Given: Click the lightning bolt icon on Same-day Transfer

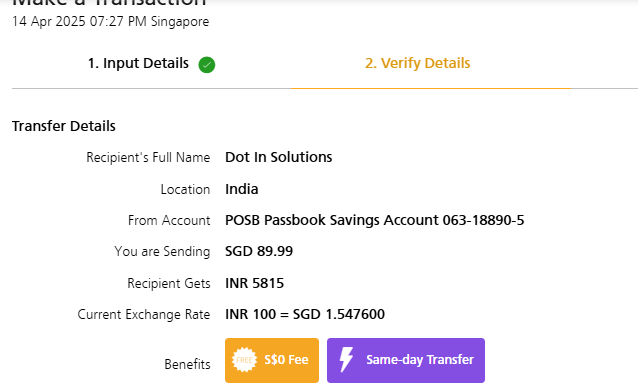Looking at the screenshot, I should pos(346,360).
